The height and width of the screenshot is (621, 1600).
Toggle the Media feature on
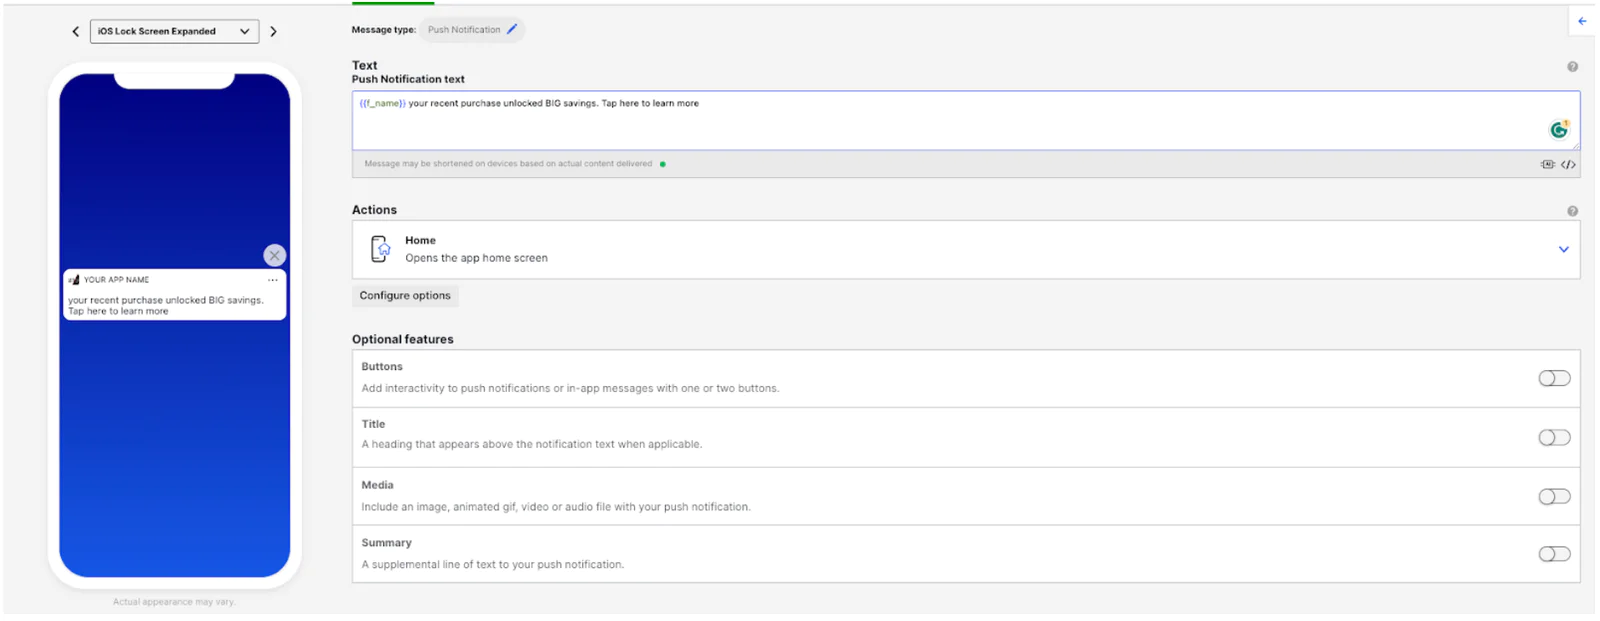(1554, 497)
